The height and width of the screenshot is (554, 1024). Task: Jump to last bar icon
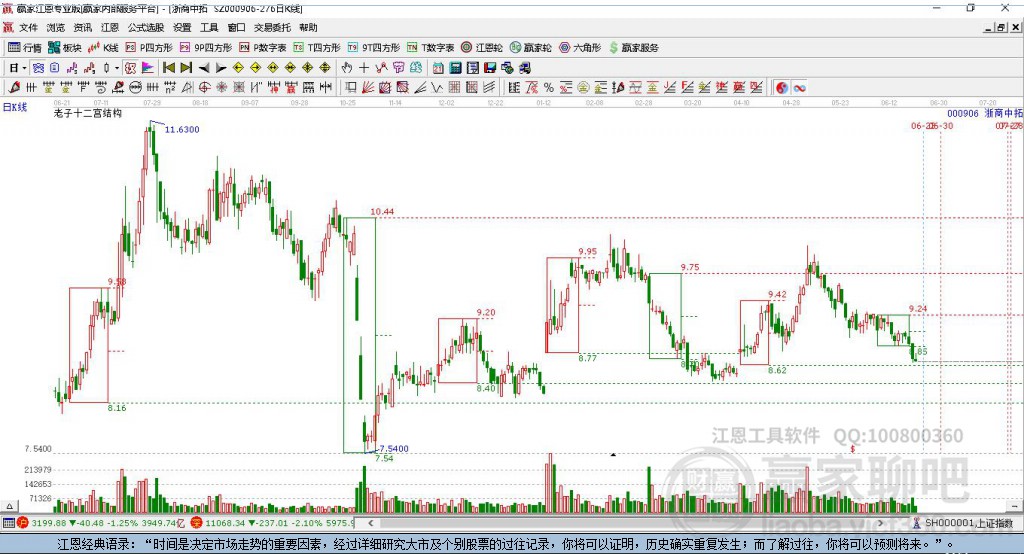pos(186,68)
